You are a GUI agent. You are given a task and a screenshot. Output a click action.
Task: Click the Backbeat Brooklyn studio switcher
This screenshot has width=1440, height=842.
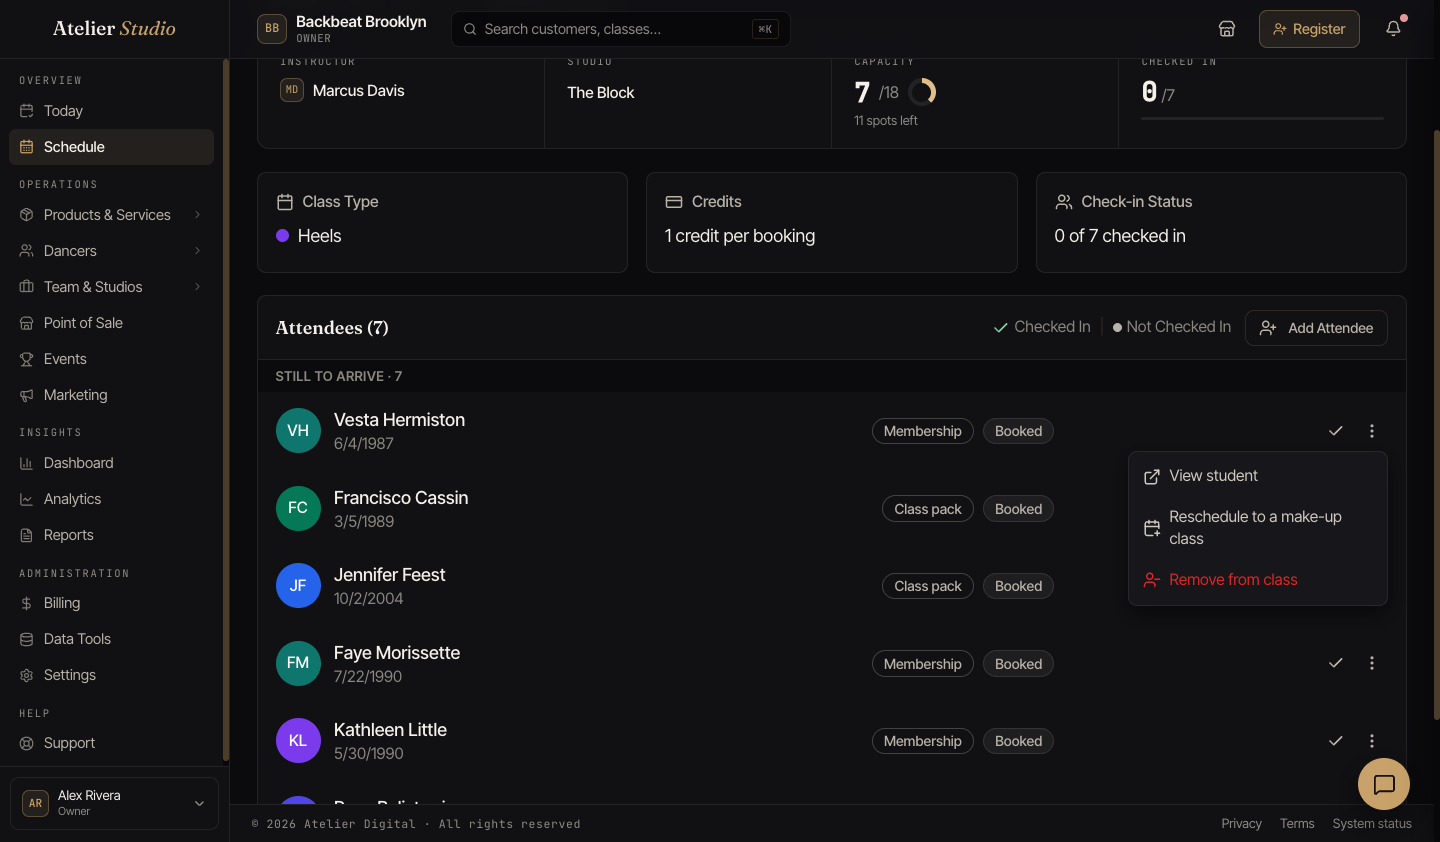(x=342, y=29)
